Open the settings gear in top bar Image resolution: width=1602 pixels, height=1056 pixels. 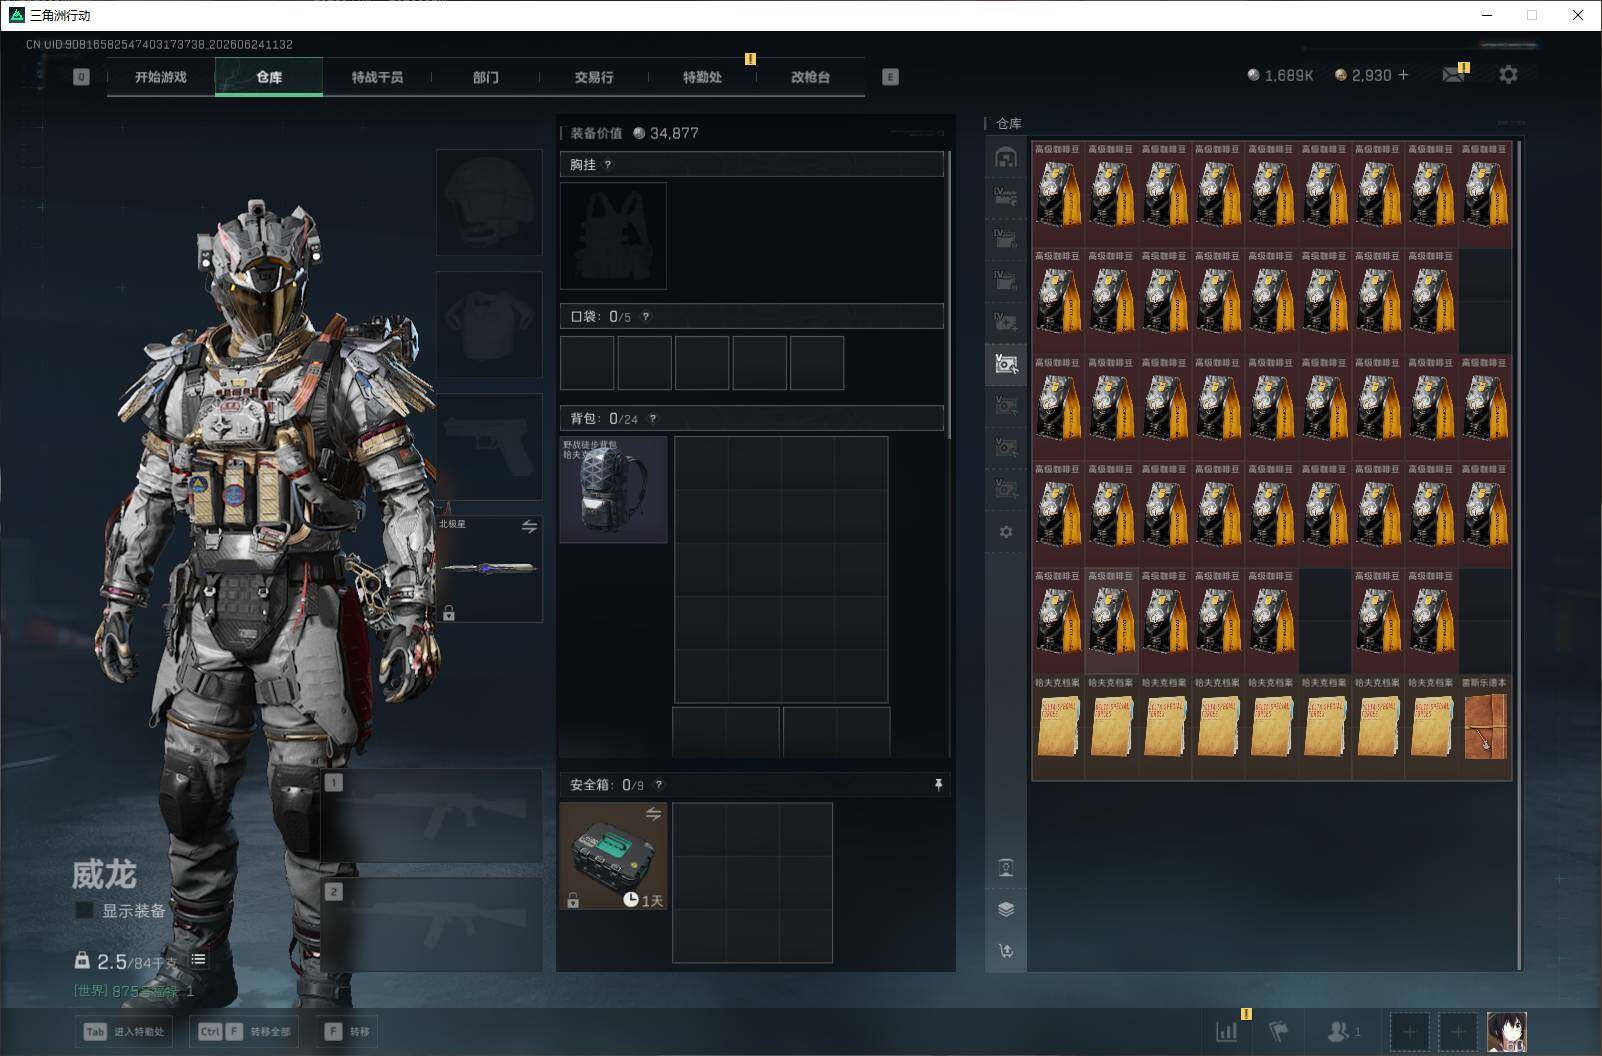pos(1508,75)
